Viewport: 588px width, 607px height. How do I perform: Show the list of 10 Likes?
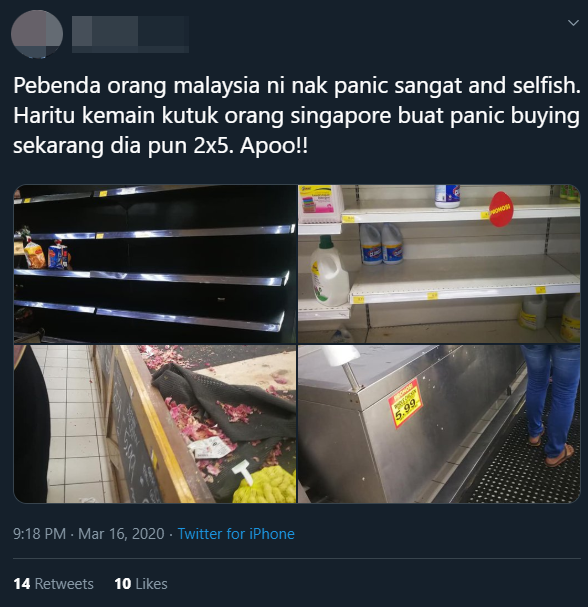tap(141, 584)
